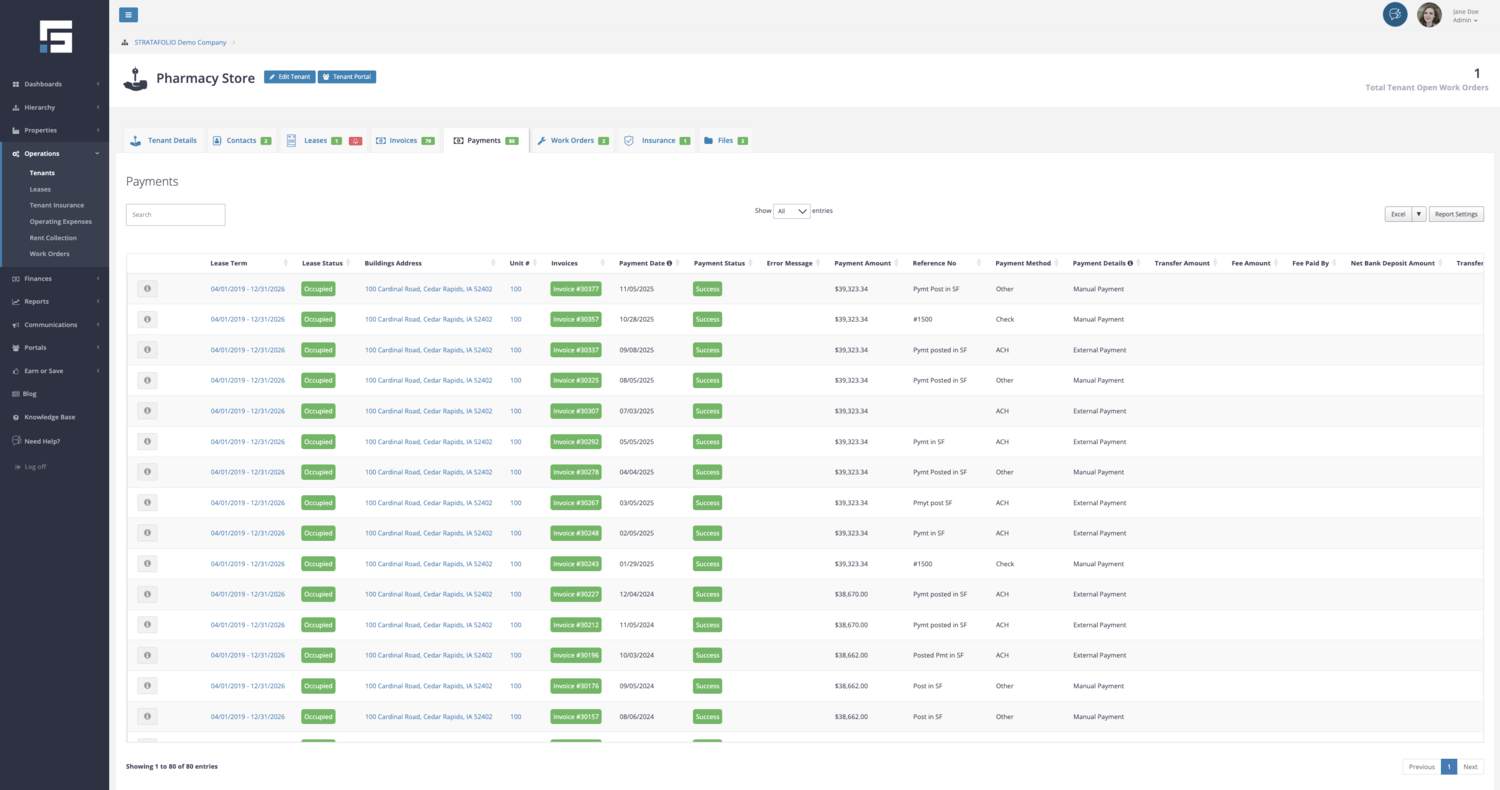Image resolution: width=1500 pixels, height=790 pixels.
Task: Sort table by Payment Amount column
Action: click(862, 263)
